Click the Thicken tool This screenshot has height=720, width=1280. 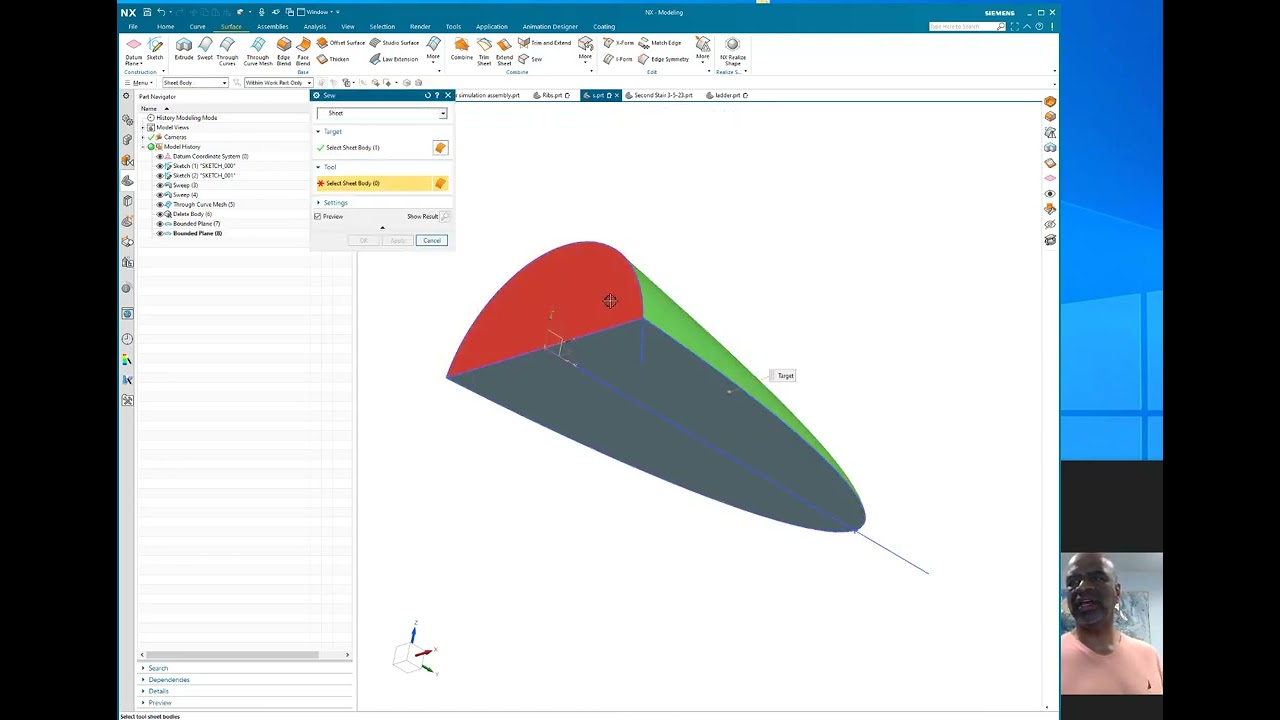pos(333,59)
